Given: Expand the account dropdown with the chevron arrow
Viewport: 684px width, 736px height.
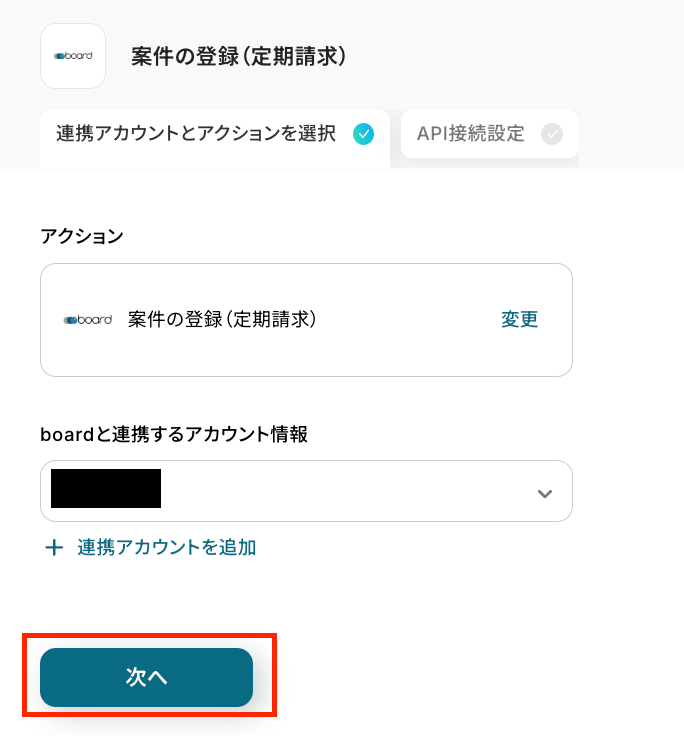Looking at the screenshot, I should point(545,493).
